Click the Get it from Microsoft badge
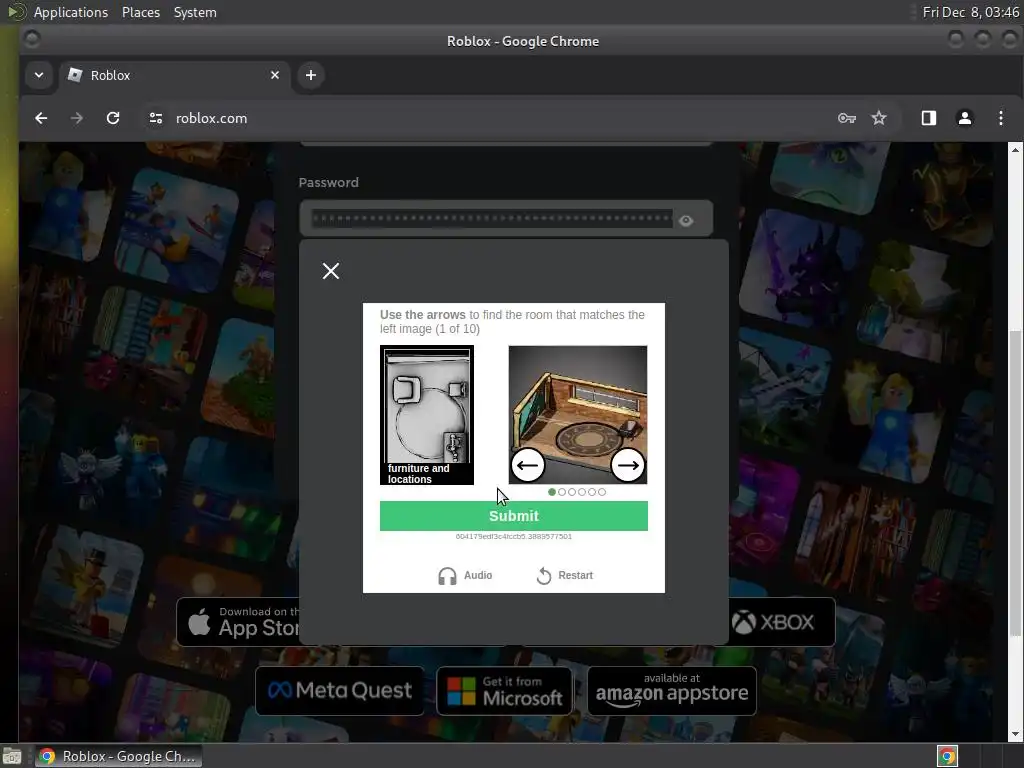 click(504, 691)
